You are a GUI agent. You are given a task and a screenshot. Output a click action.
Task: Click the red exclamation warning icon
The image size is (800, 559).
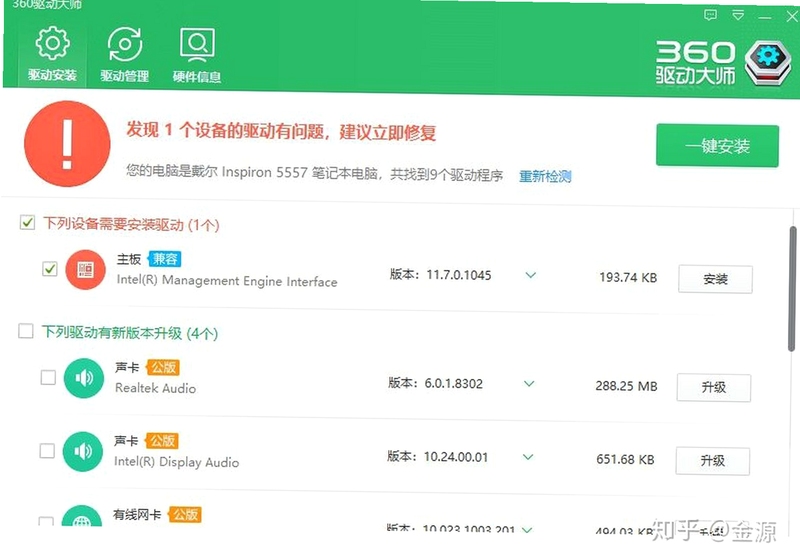pos(67,144)
